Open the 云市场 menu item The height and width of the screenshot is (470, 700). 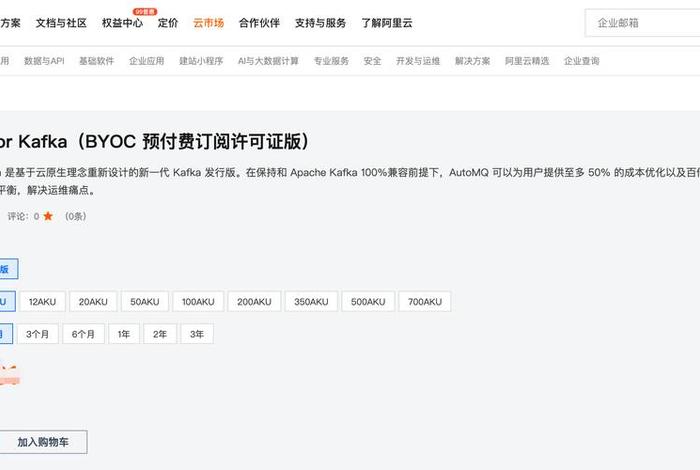click(208, 23)
